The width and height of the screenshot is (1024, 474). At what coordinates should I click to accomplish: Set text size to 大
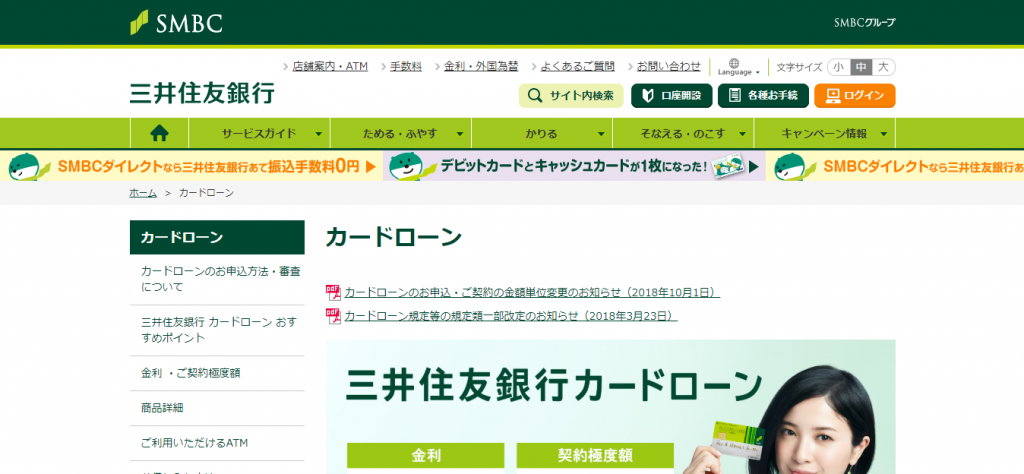tap(884, 67)
